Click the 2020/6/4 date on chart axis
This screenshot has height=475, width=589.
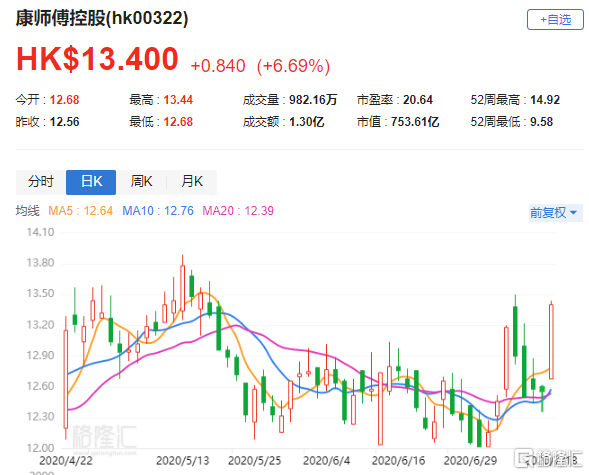click(326, 461)
